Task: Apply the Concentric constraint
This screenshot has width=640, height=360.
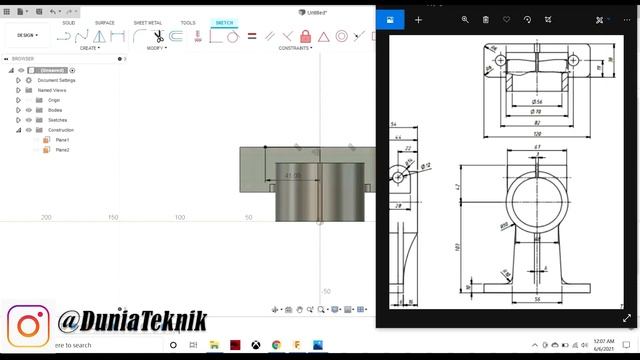Action: click(x=342, y=36)
